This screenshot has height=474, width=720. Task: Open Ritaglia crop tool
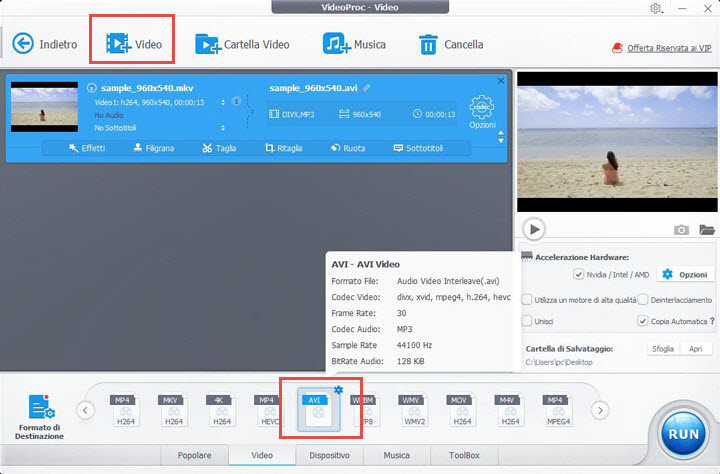pos(283,148)
